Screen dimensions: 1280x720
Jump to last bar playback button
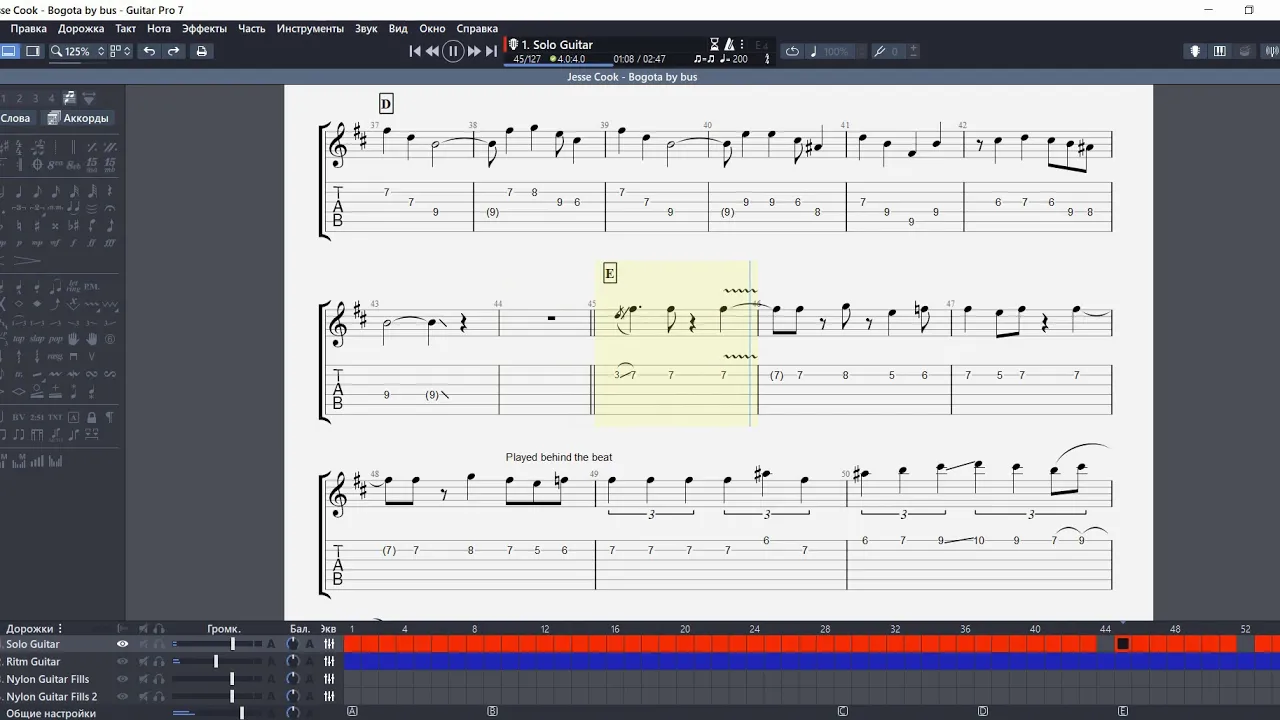(491, 51)
